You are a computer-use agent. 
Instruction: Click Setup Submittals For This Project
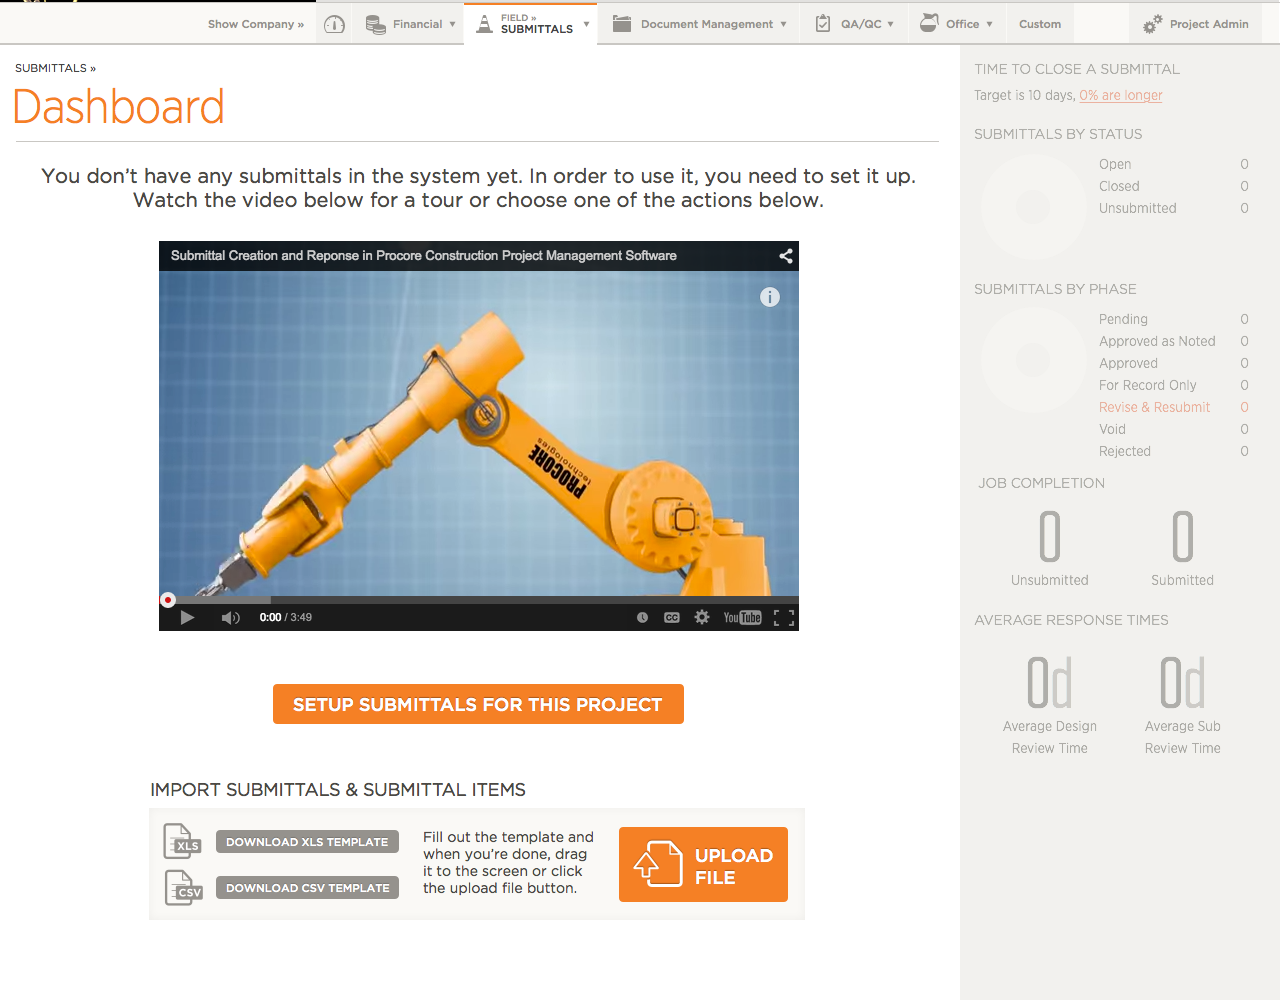pyautogui.click(x=478, y=704)
